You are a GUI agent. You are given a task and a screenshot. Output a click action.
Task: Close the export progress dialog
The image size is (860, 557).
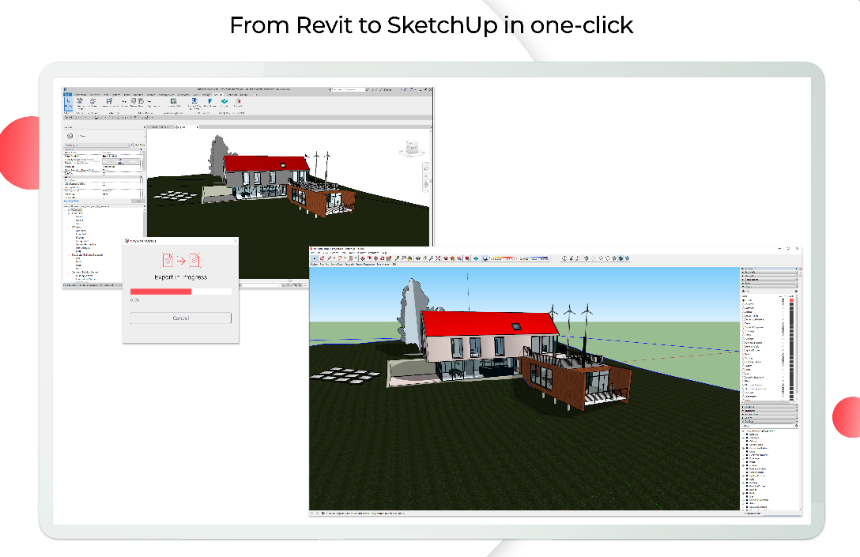point(235,241)
